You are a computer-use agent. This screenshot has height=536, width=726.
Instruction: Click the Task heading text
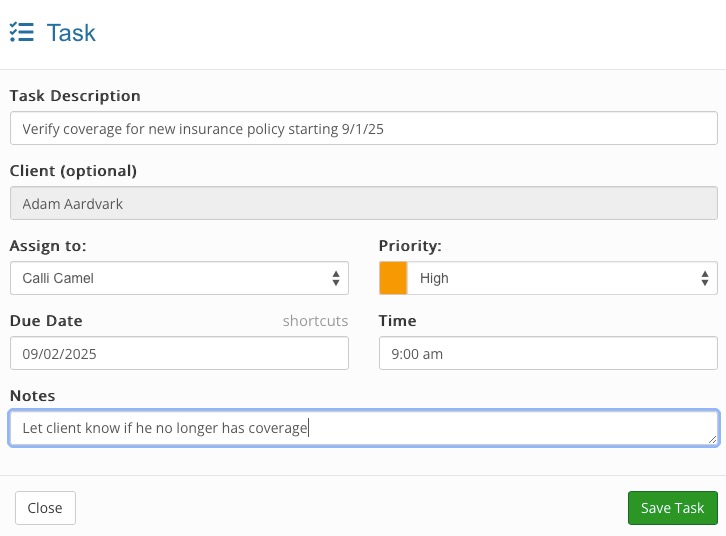71,33
